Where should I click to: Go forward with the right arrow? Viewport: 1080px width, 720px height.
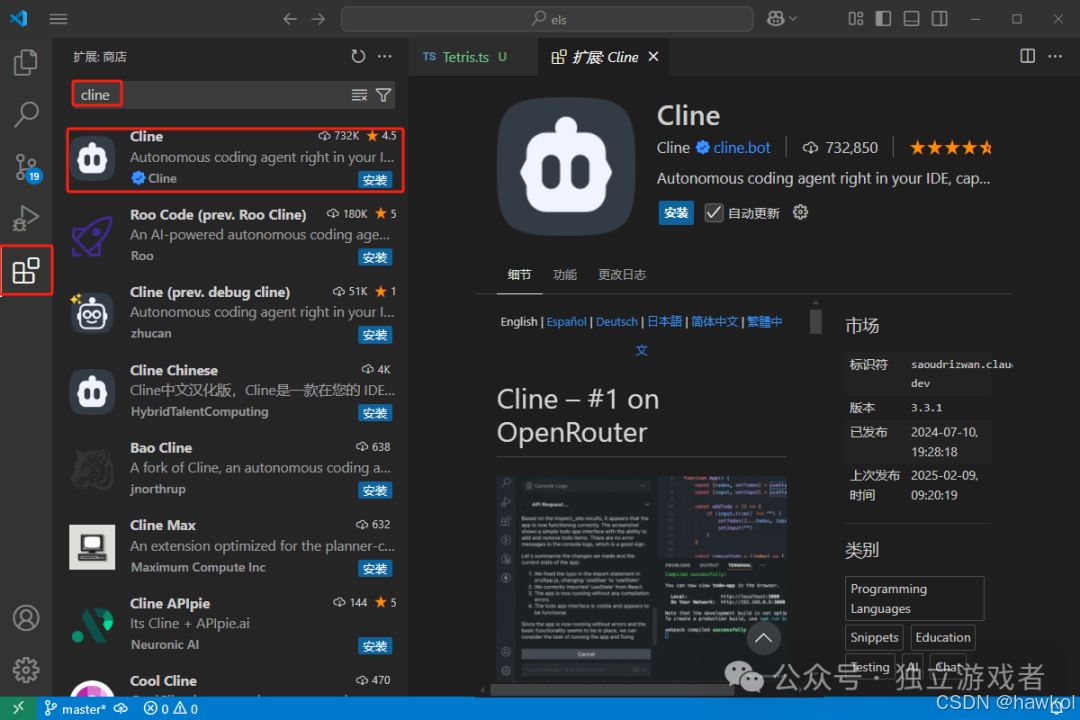pyautogui.click(x=318, y=19)
